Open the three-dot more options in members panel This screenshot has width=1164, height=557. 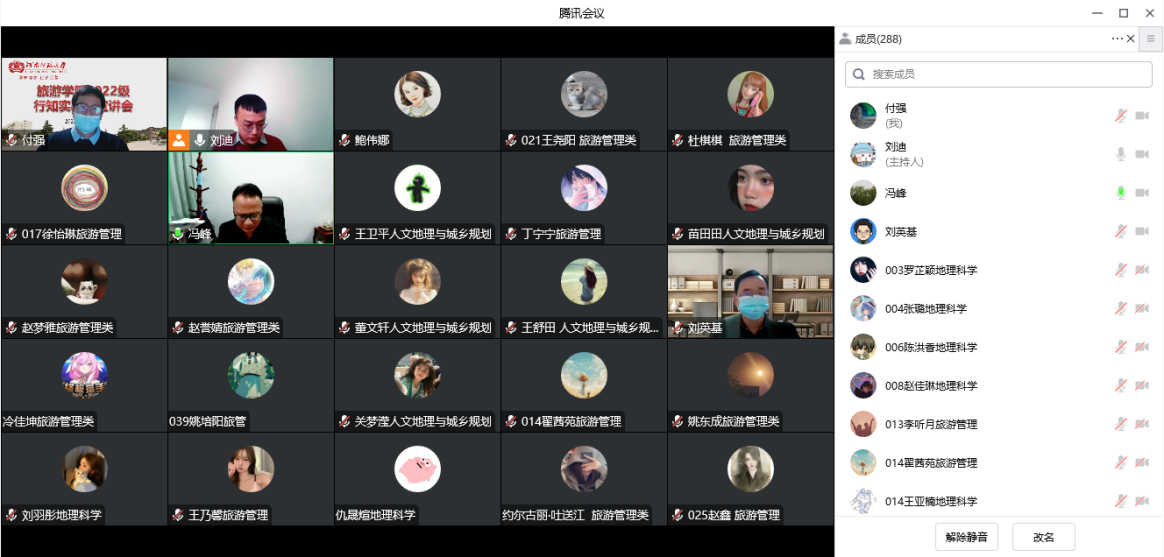point(1117,39)
